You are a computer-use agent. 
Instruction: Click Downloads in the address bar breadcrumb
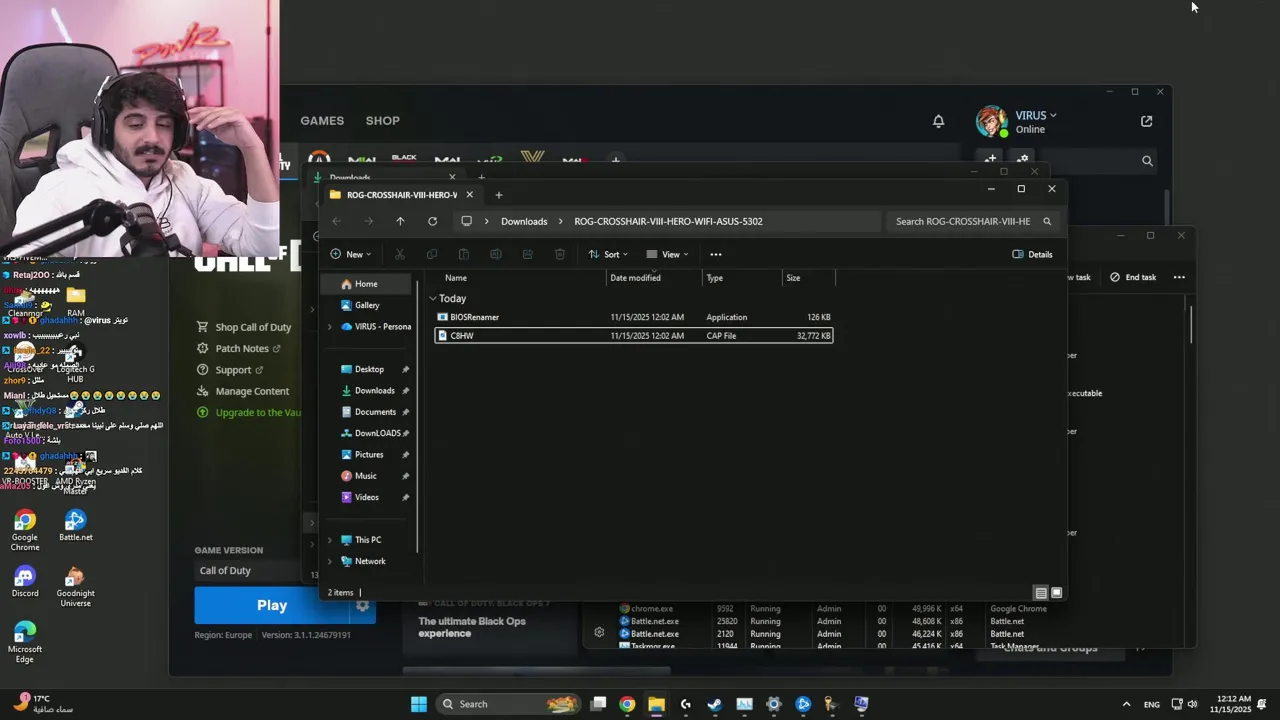pos(524,221)
